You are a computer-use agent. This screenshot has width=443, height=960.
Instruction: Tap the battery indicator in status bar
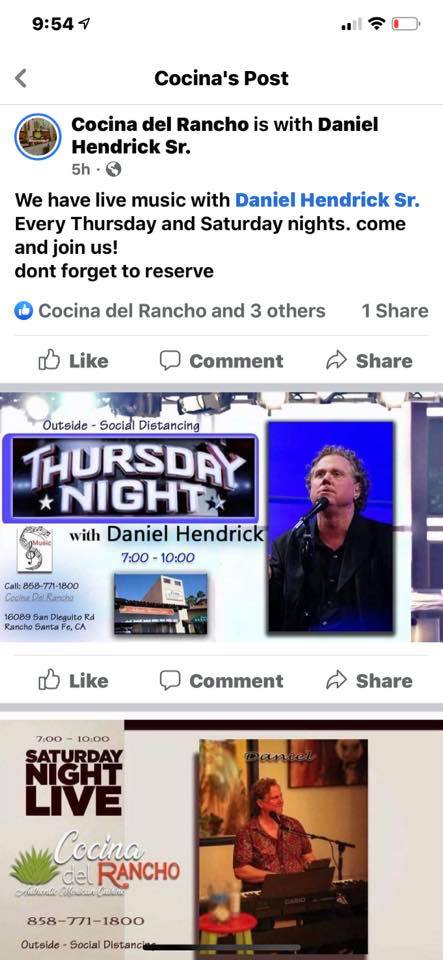pyautogui.click(x=406, y=24)
